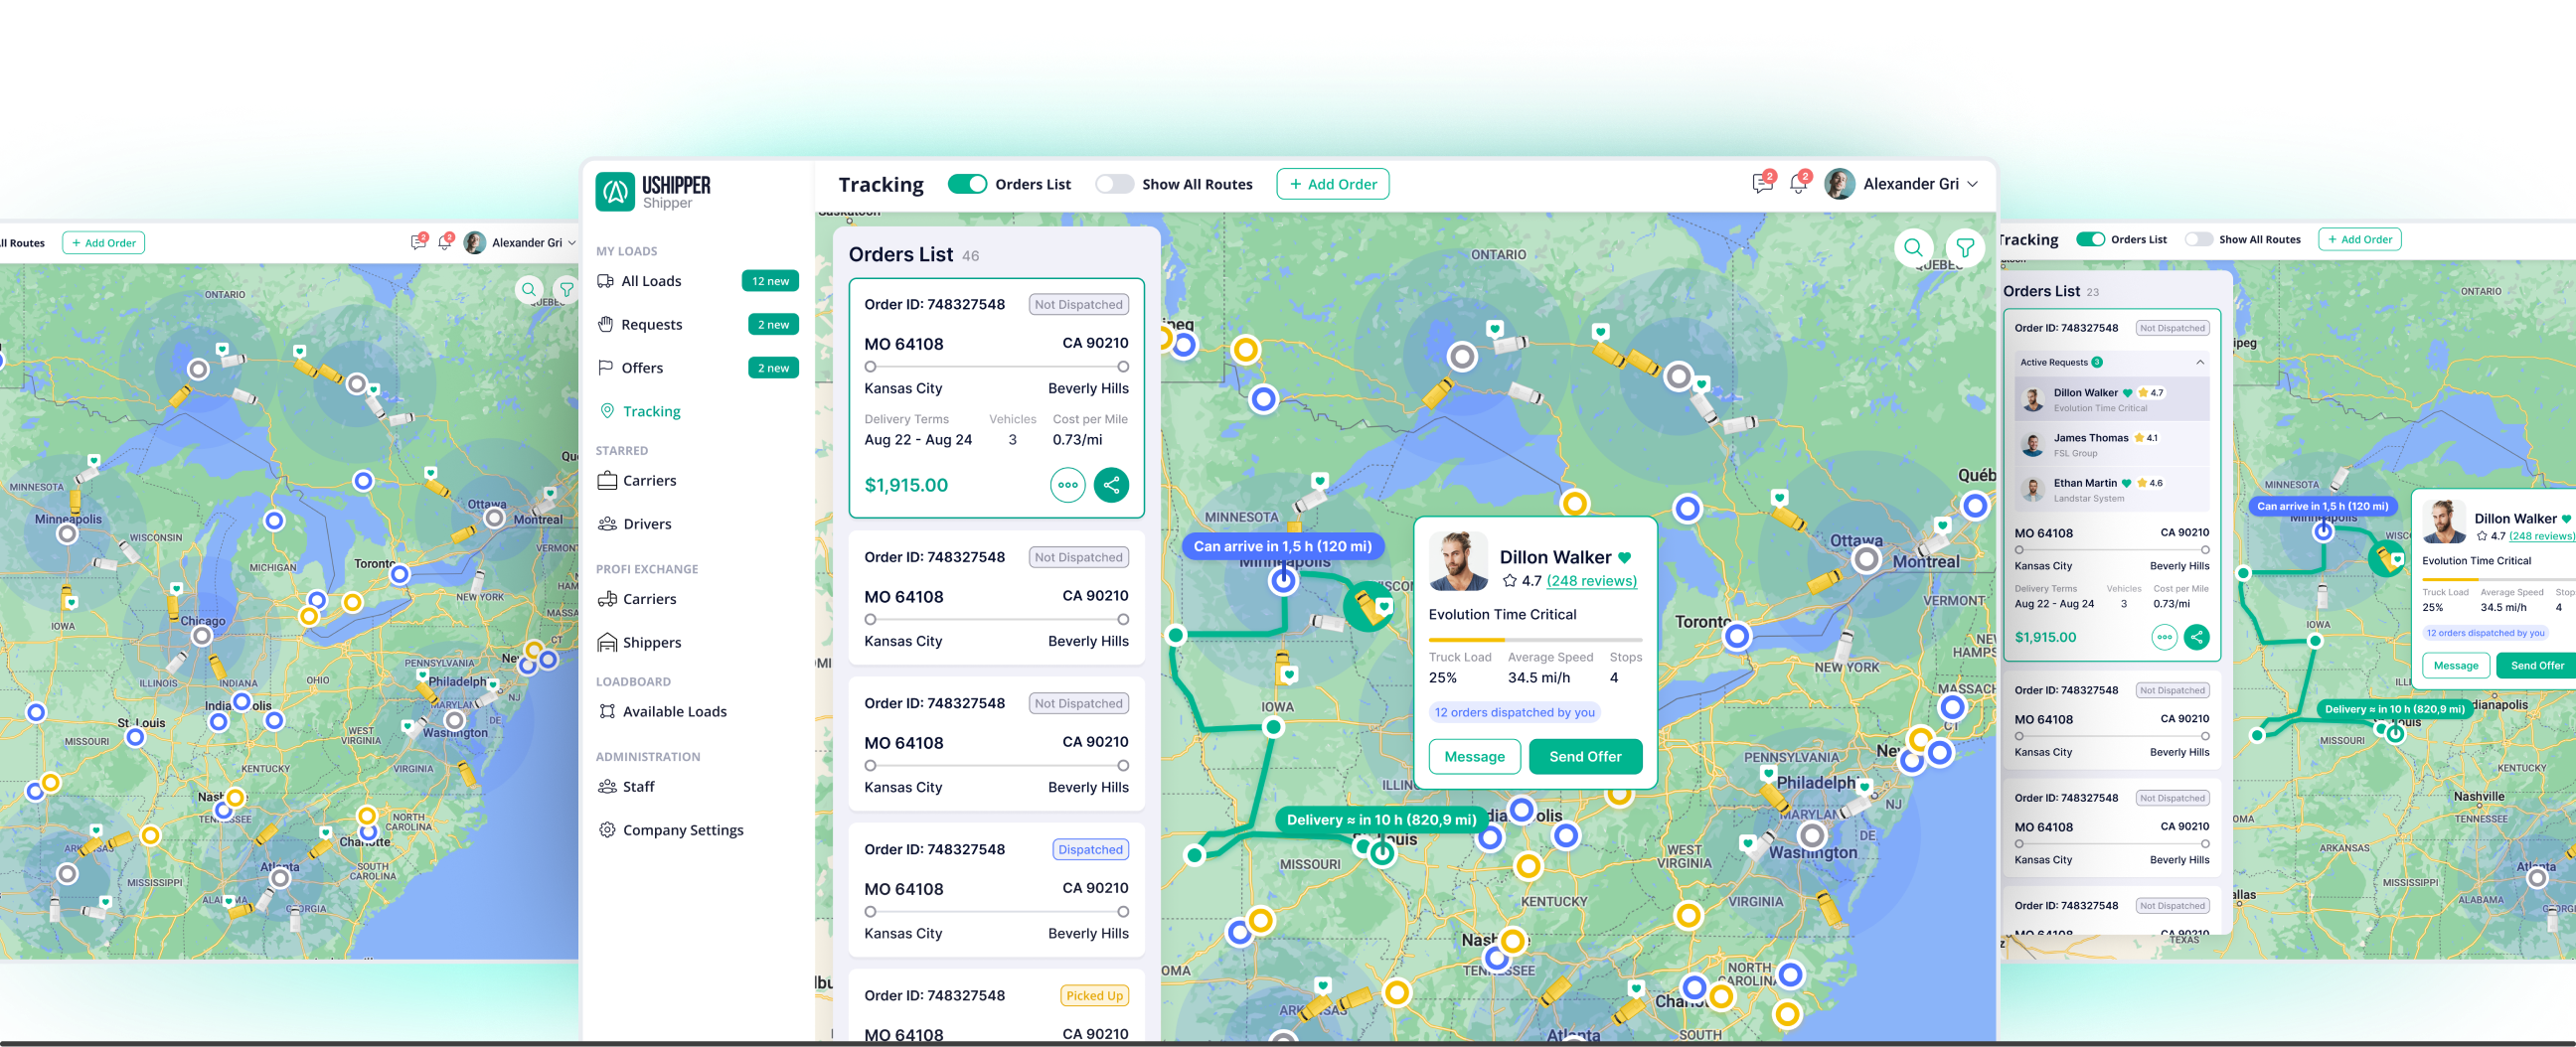Open the 248 reviews link
The height and width of the screenshot is (1047, 2576).
point(1591,581)
